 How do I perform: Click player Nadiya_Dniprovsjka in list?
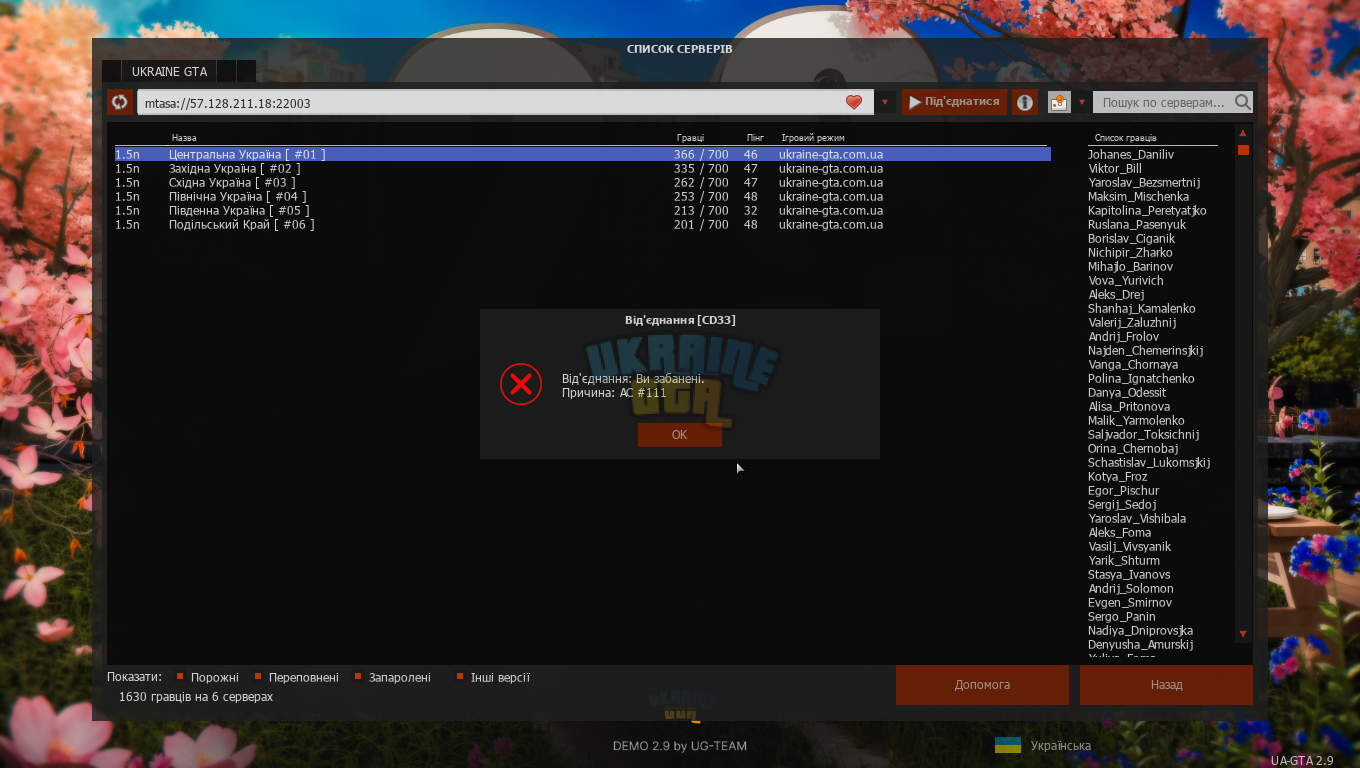point(1140,631)
